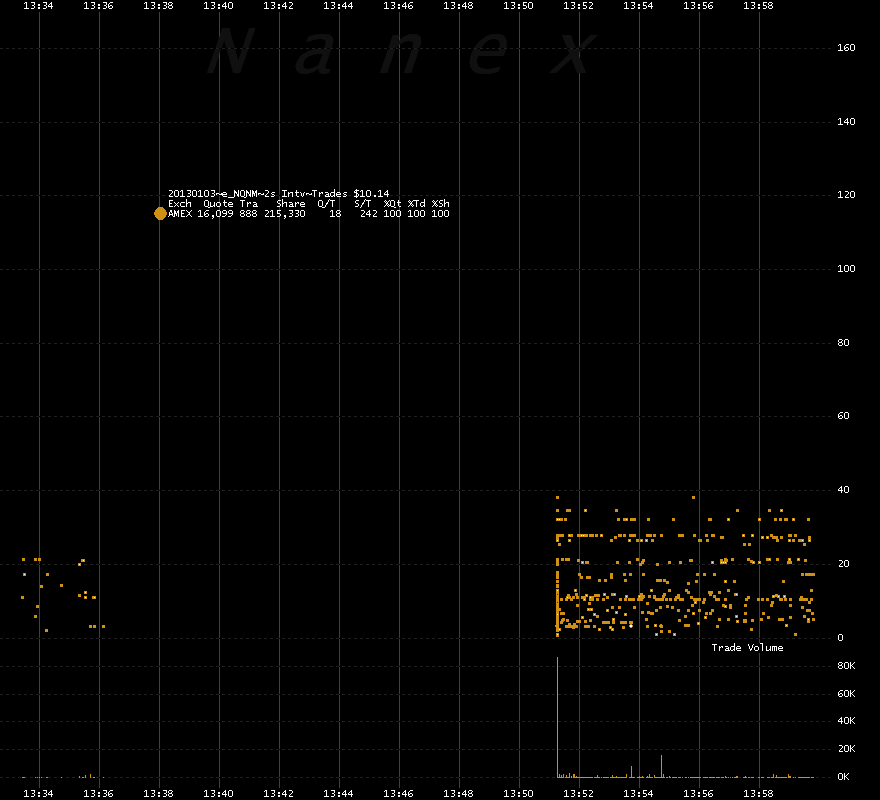The width and height of the screenshot is (880, 800).
Task: Click the Q/T value '18' in the legend
Action: point(335,214)
